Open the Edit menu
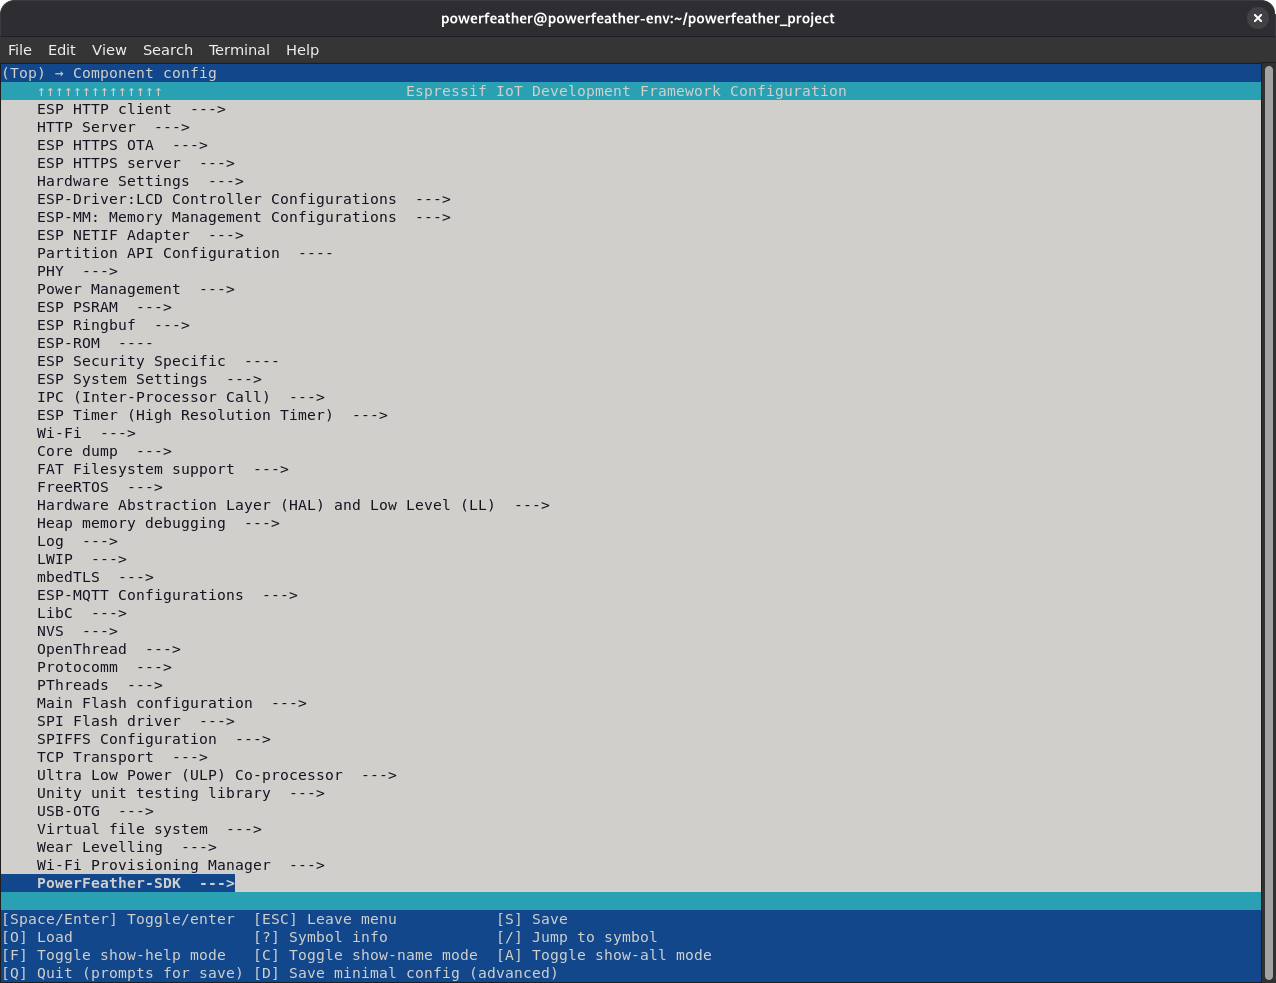This screenshot has height=983, width=1276. click(x=61, y=49)
